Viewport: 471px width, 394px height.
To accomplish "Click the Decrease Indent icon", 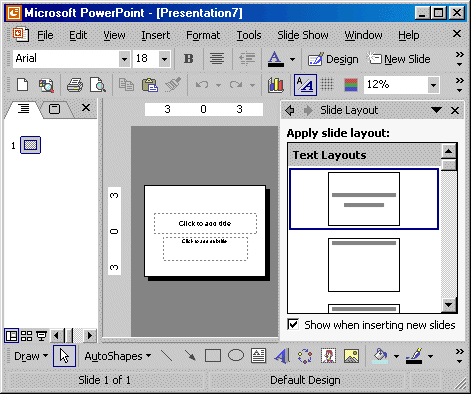I will 247,59.
